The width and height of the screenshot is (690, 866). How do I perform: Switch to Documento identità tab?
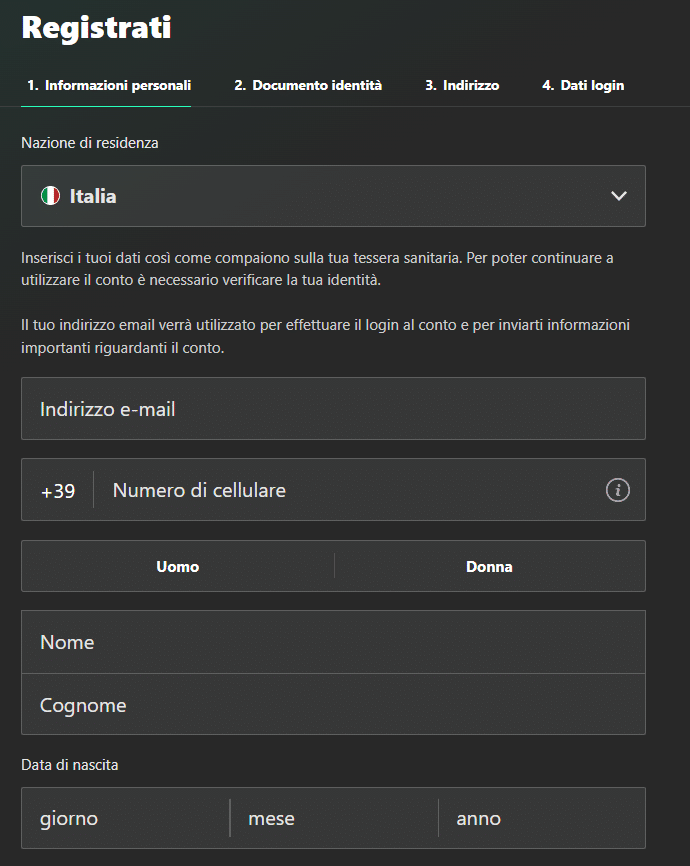(x=308, y=85)
